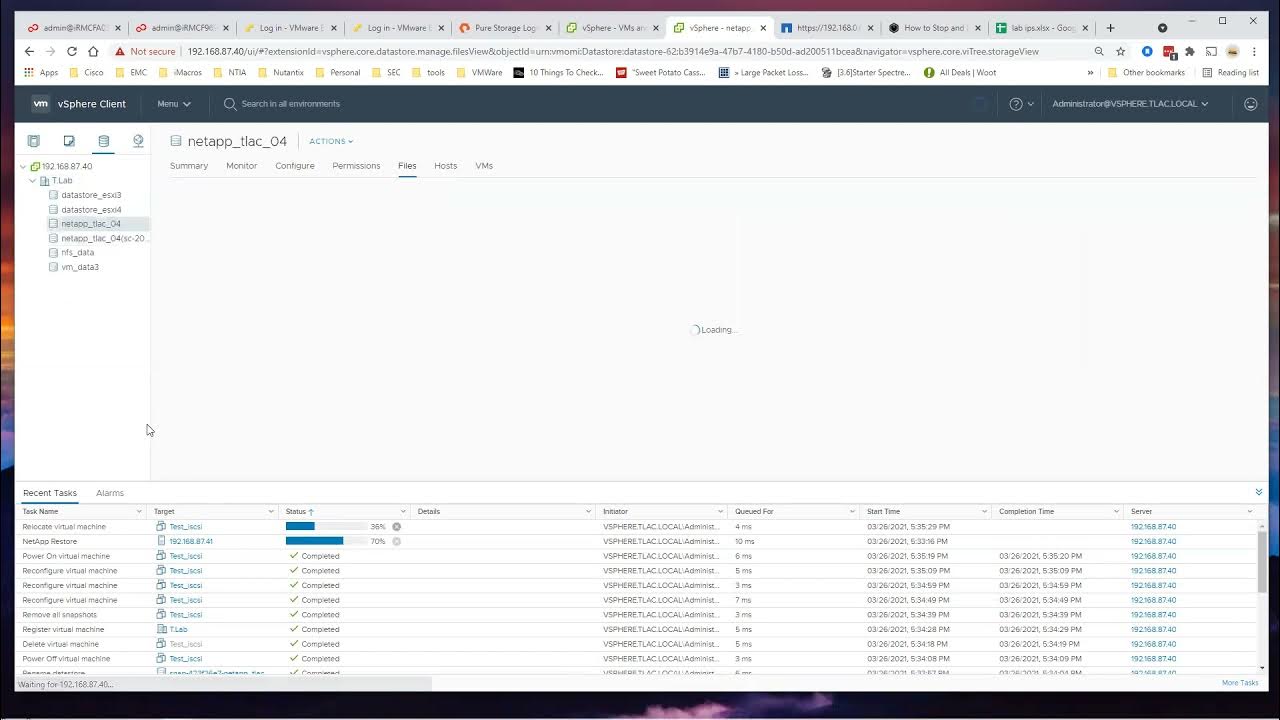
Task: Open the Other bookmarks folder
Action: coord(1147,72)
